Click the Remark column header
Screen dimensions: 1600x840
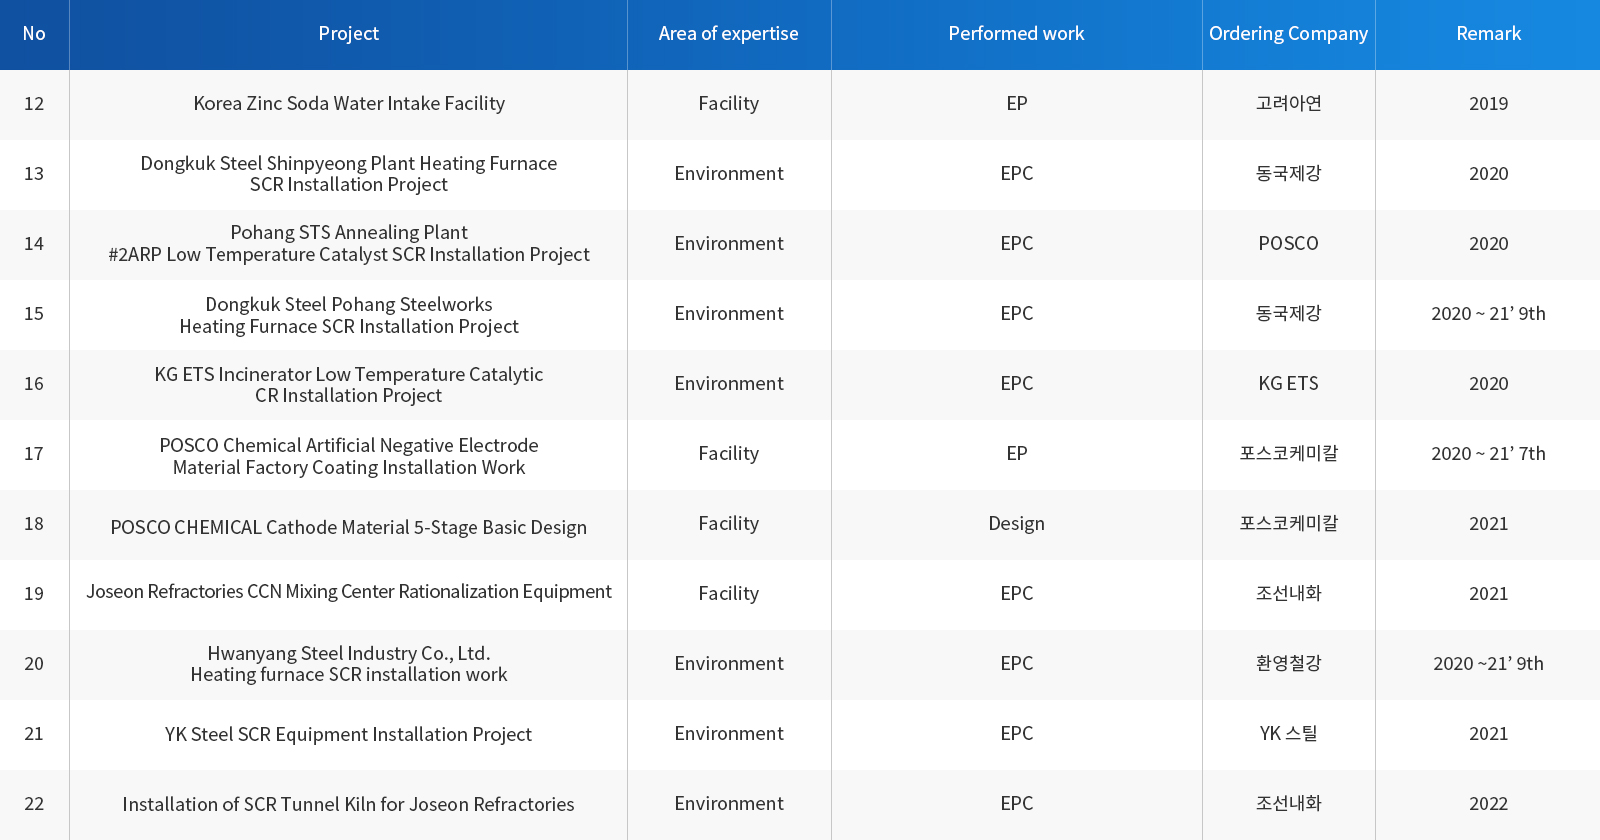click(1488, 34)
